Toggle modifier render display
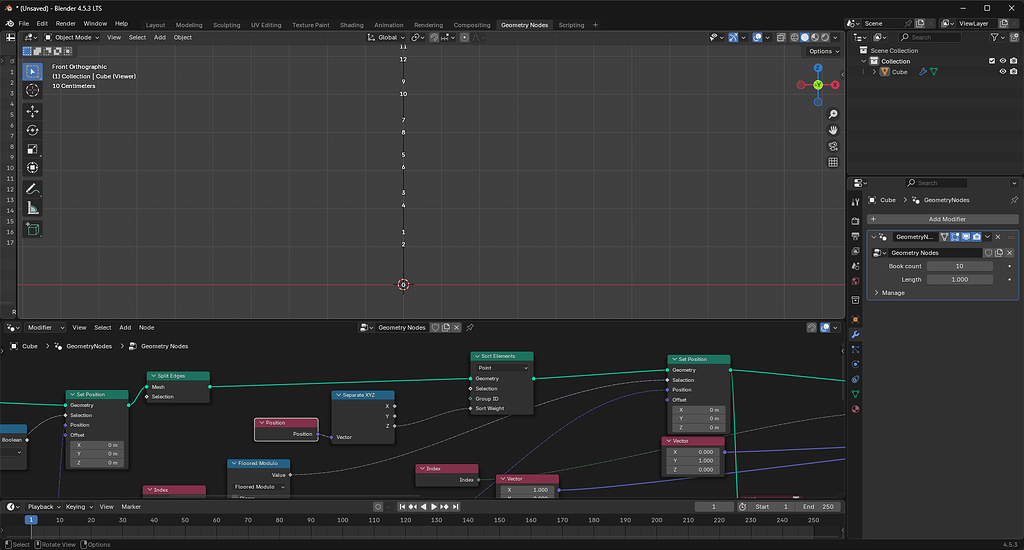 coord(976,236)
